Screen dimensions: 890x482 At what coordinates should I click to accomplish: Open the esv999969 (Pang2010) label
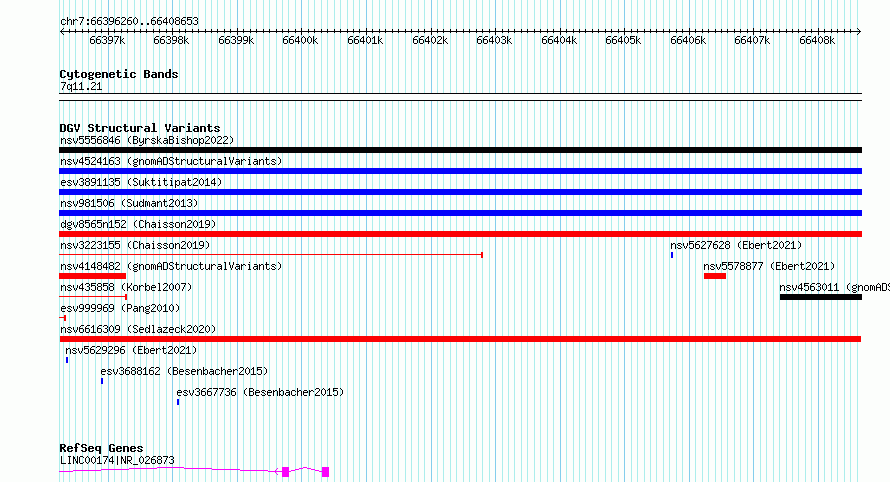pos(120,308)
